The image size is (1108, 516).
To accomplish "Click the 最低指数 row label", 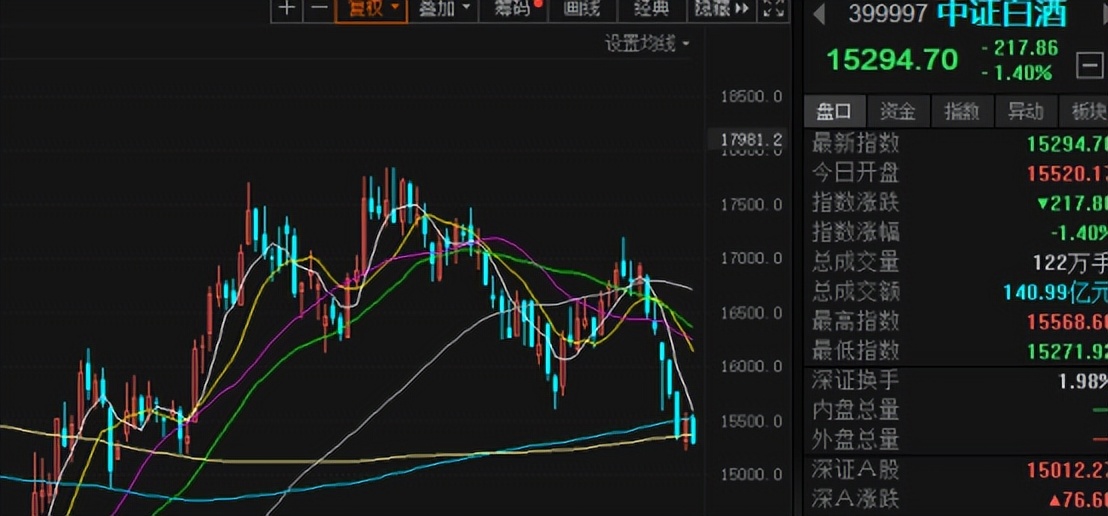I will point(855,350).
